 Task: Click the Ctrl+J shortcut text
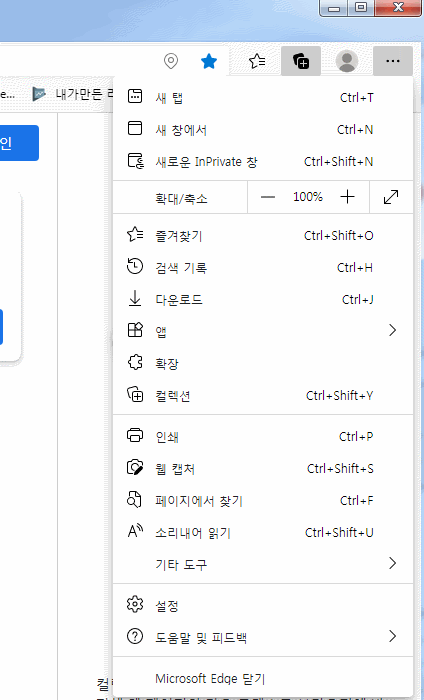357,300
